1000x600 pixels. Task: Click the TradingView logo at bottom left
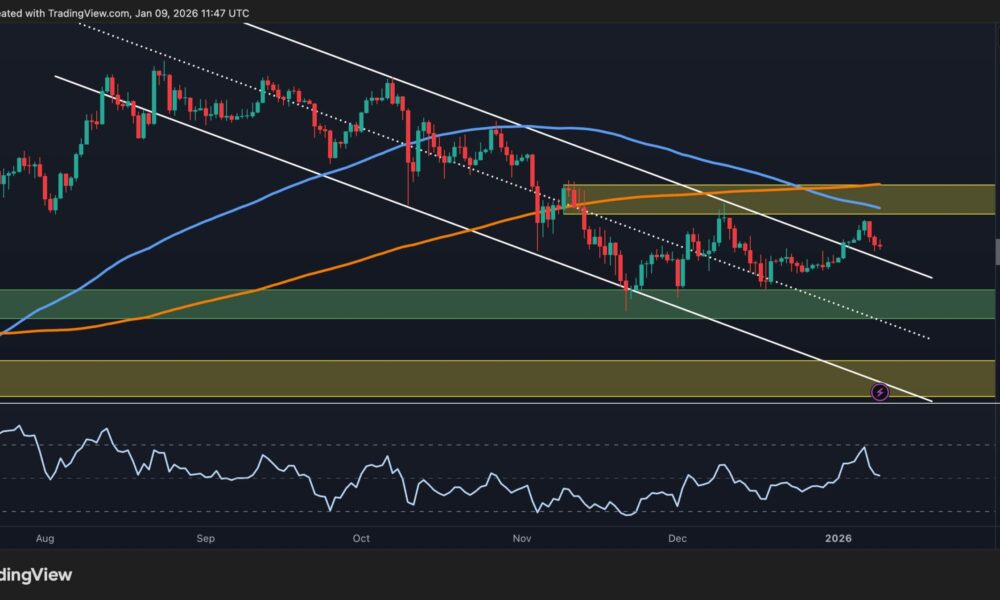37,575
